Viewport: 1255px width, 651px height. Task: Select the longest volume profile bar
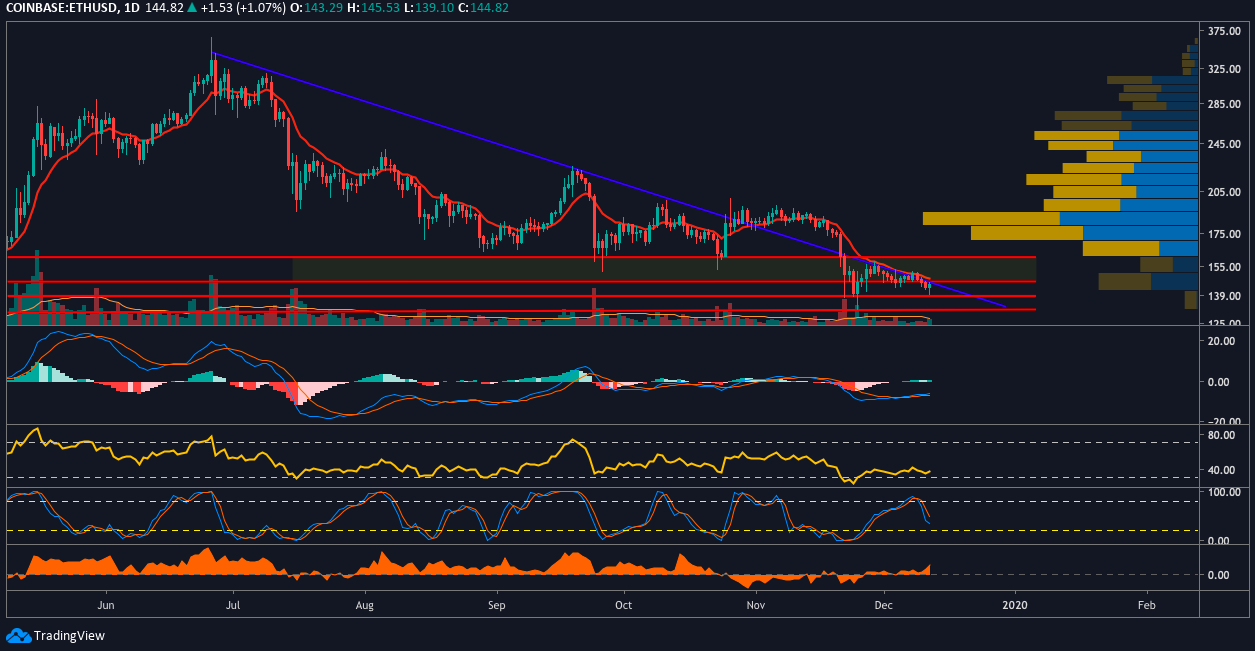1060,218
